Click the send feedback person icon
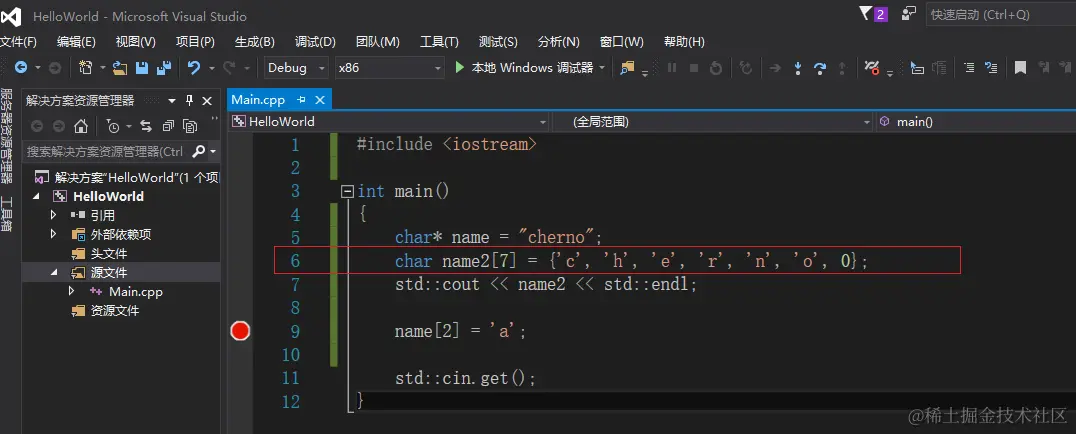The width and height of the screenshot is (1076, 434). point(909,14)
